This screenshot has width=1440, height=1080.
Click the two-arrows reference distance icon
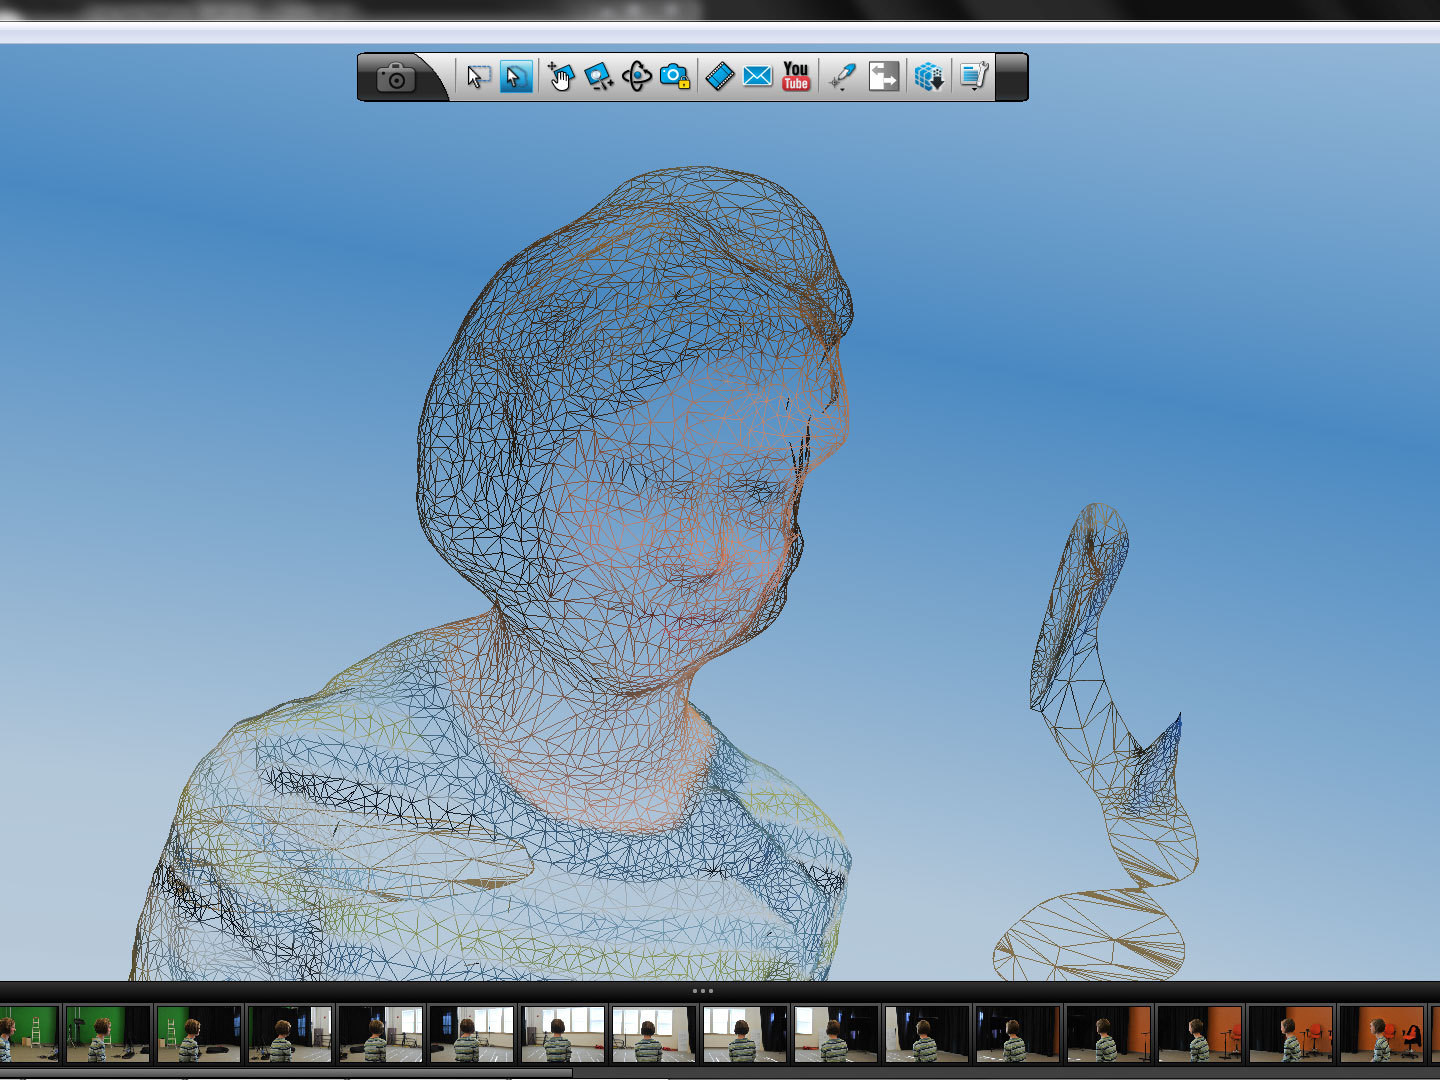[x=884, y=77]
